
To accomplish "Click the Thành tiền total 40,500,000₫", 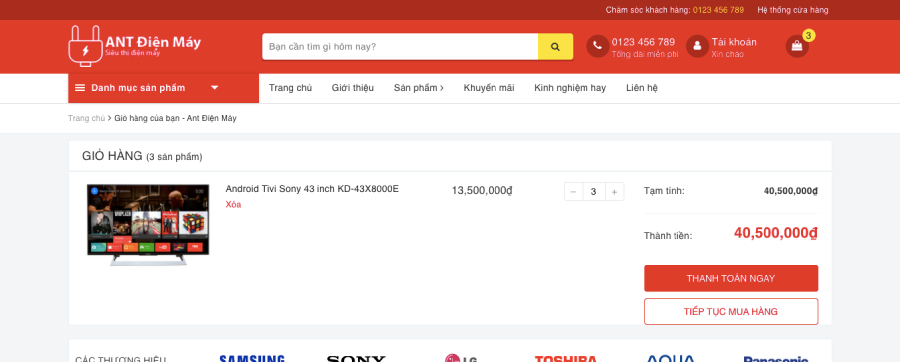I will click(x=776, y=232).
